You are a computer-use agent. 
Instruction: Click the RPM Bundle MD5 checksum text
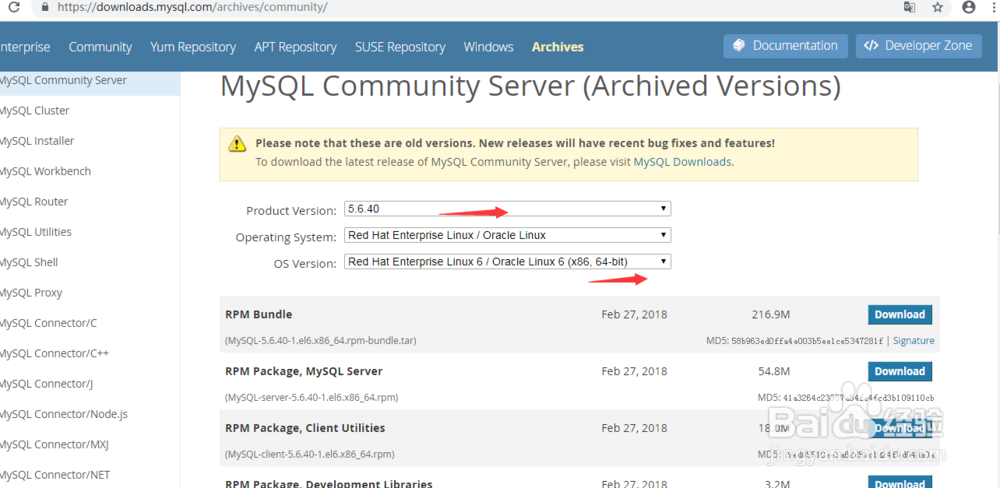pos(795,341)
